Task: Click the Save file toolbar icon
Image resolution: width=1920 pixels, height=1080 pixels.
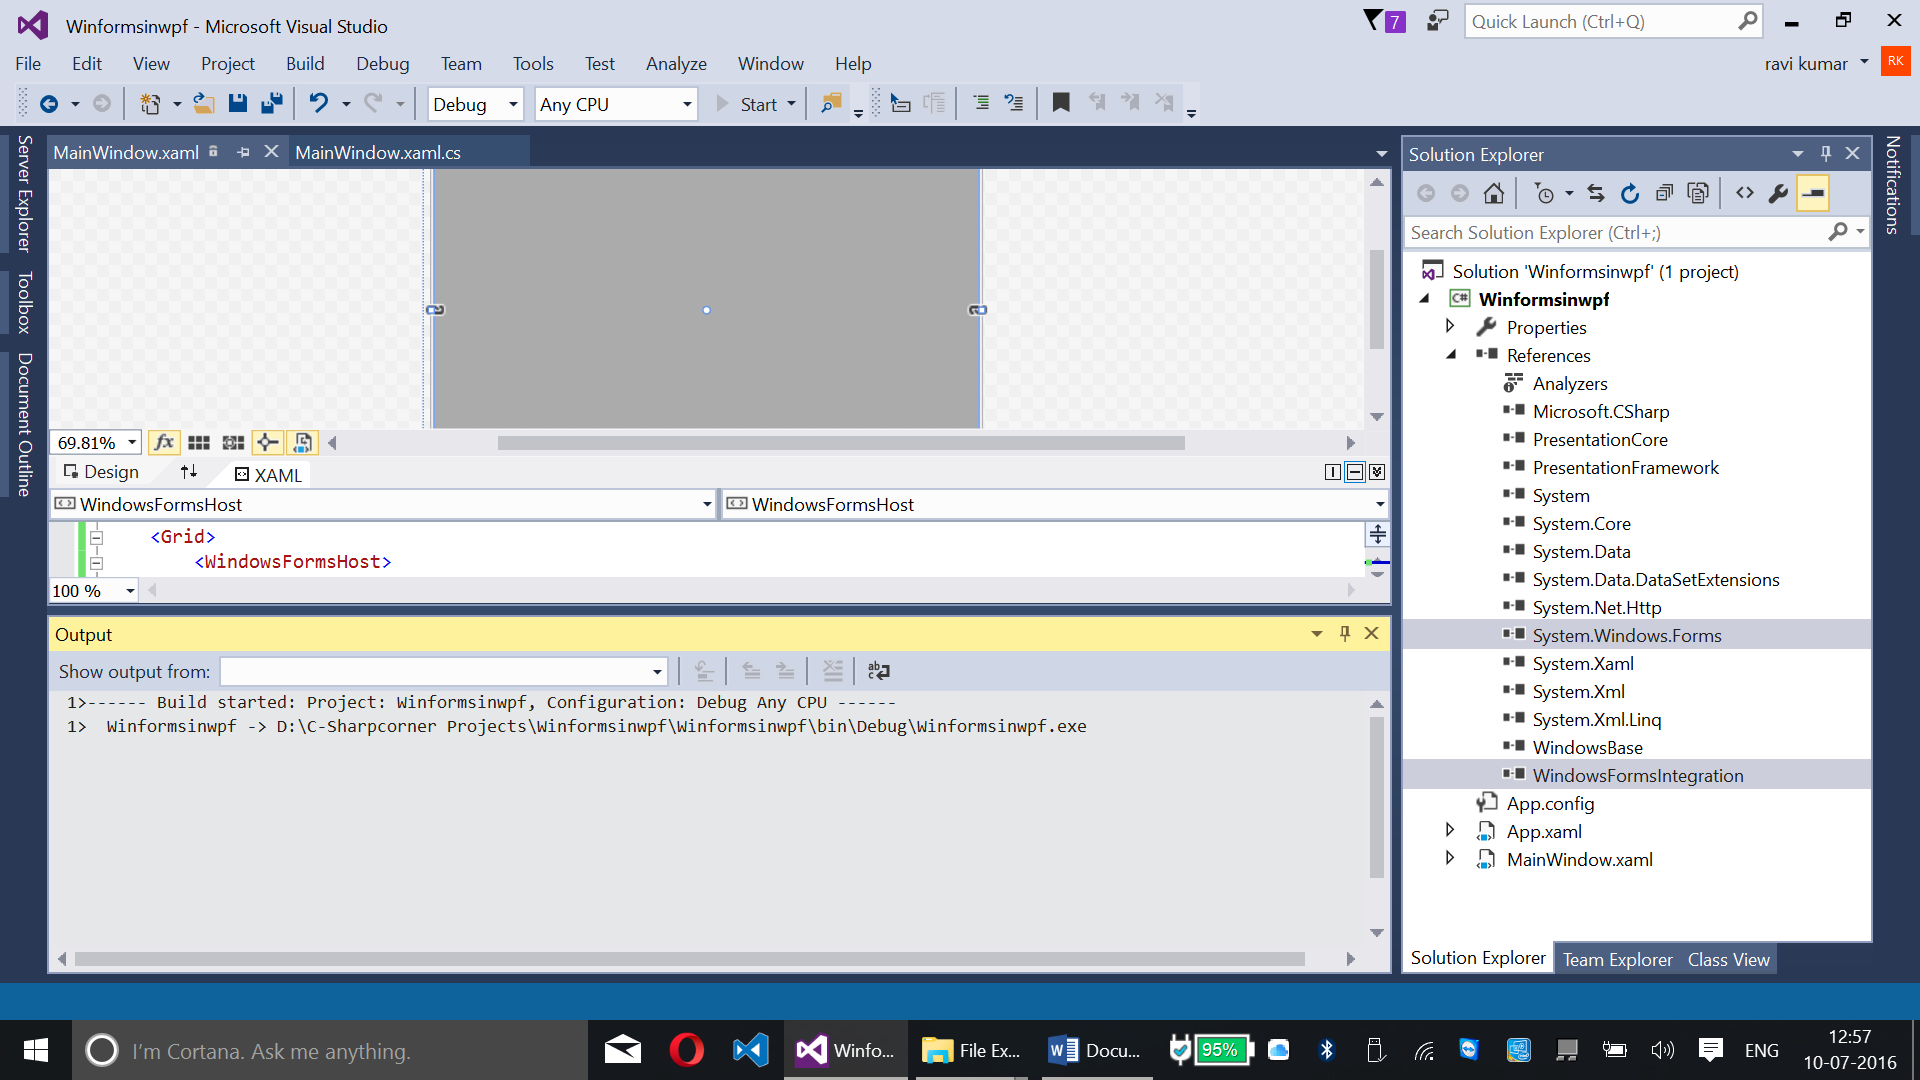Action: pos(237,103)
